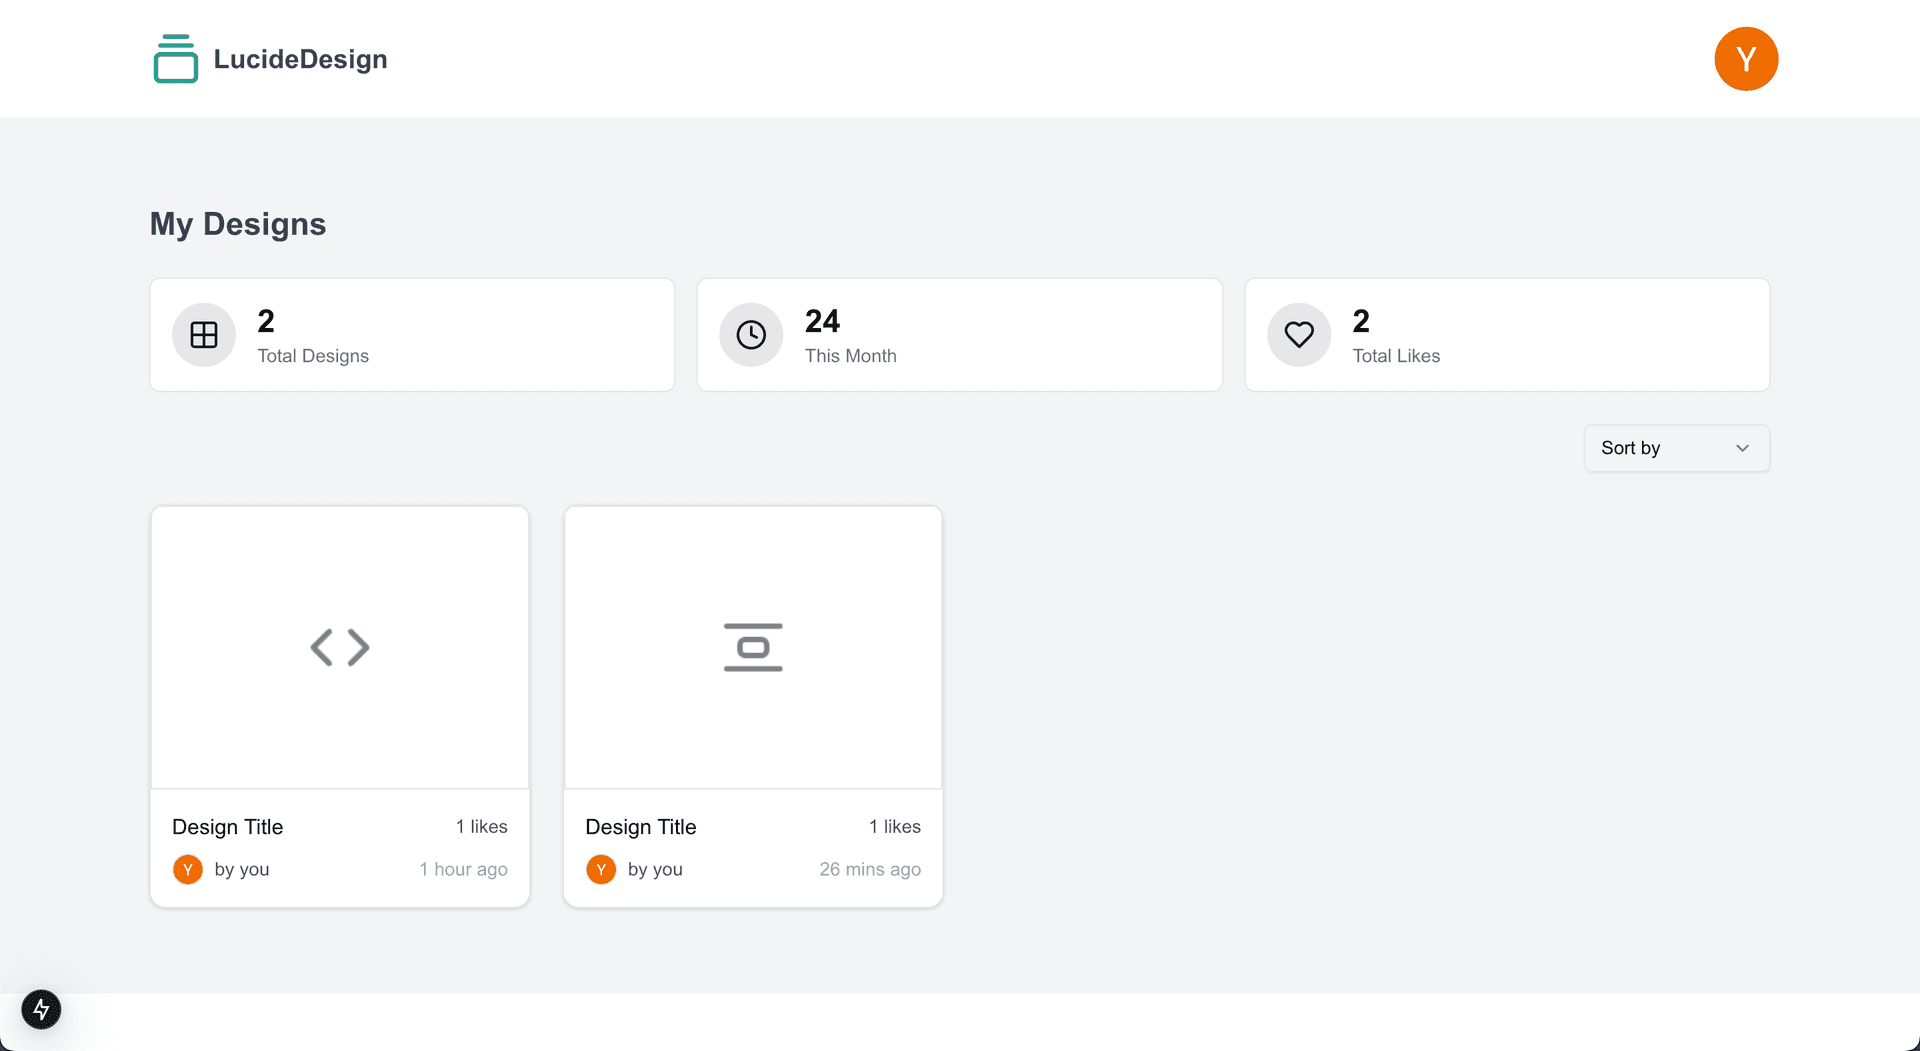Open the second Design Title link
Image resolution: width=1920 pixels, height=1051 pixels.
(x=640, y=827)
